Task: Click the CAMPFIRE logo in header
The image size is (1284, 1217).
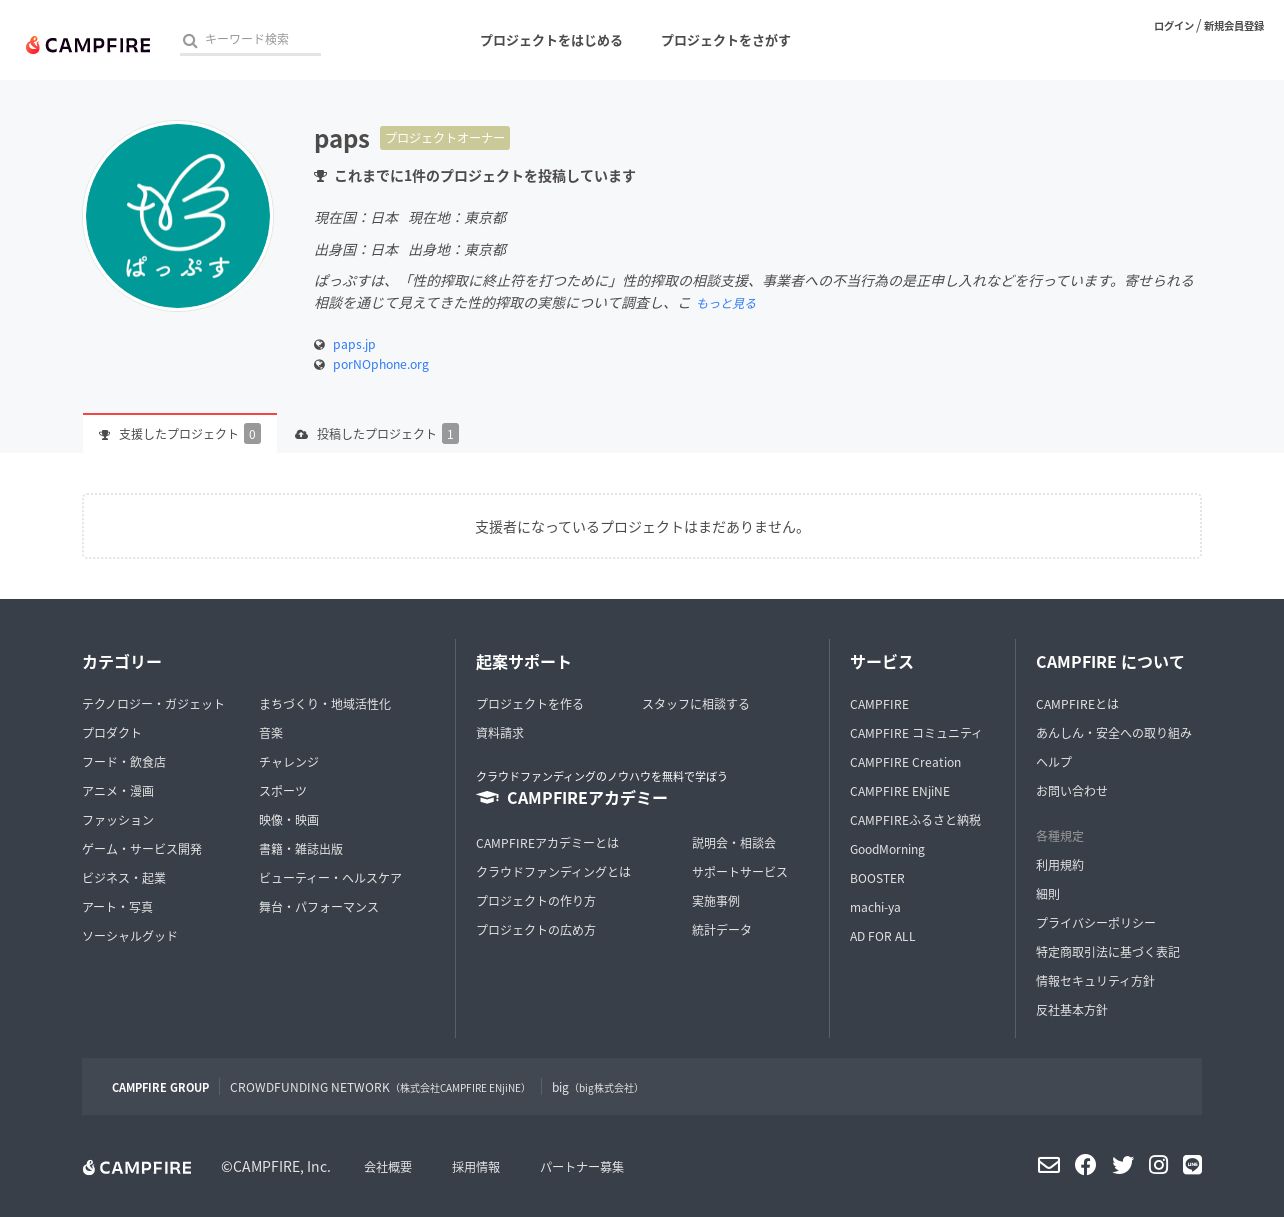Action: tap(88, 45)
